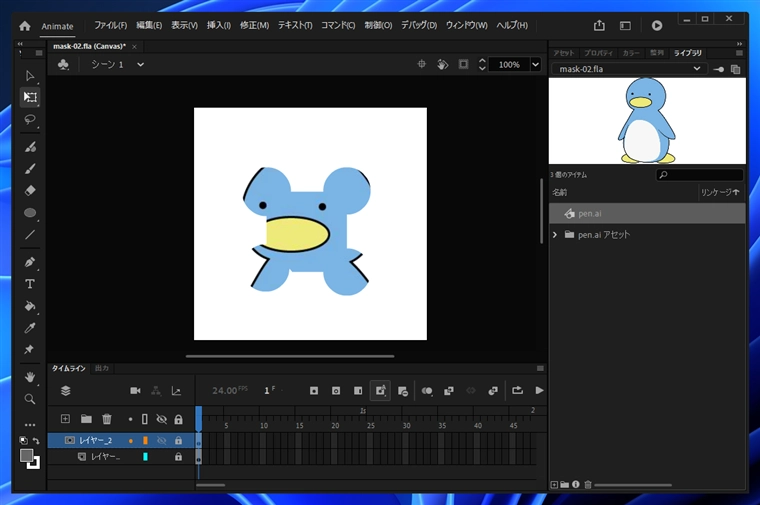
Task: Toggle clip content outside stage
Action: point(463,64)
